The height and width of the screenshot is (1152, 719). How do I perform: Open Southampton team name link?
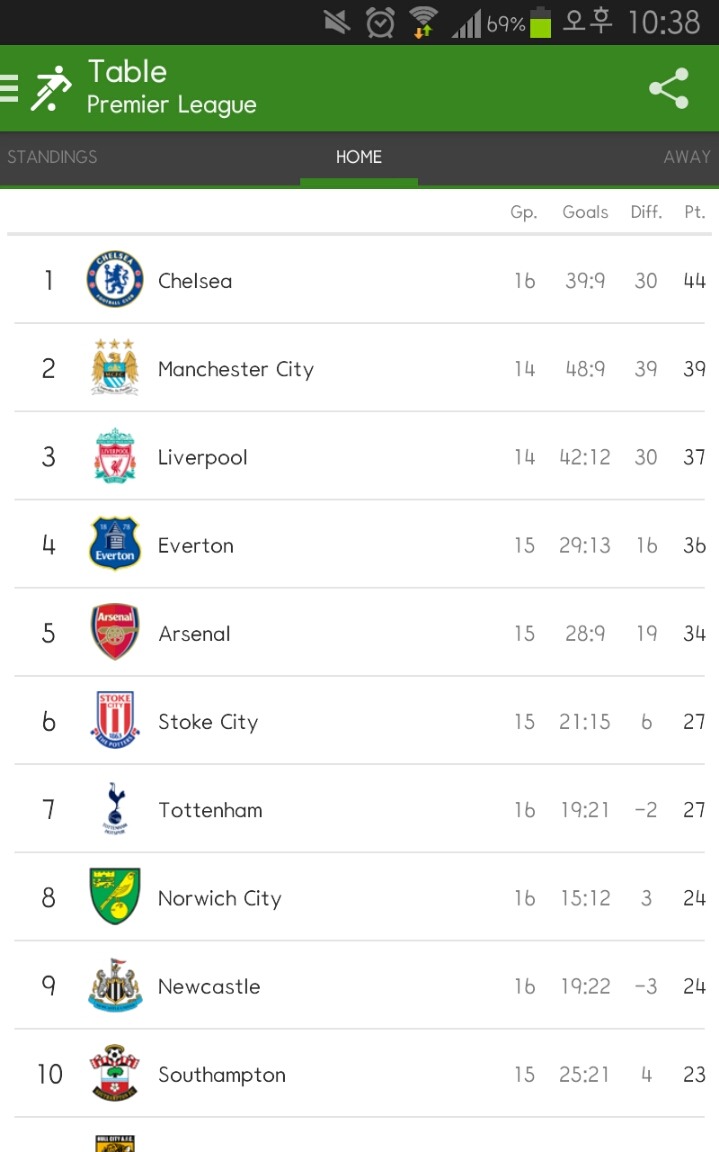click(x=221, y=1075)
